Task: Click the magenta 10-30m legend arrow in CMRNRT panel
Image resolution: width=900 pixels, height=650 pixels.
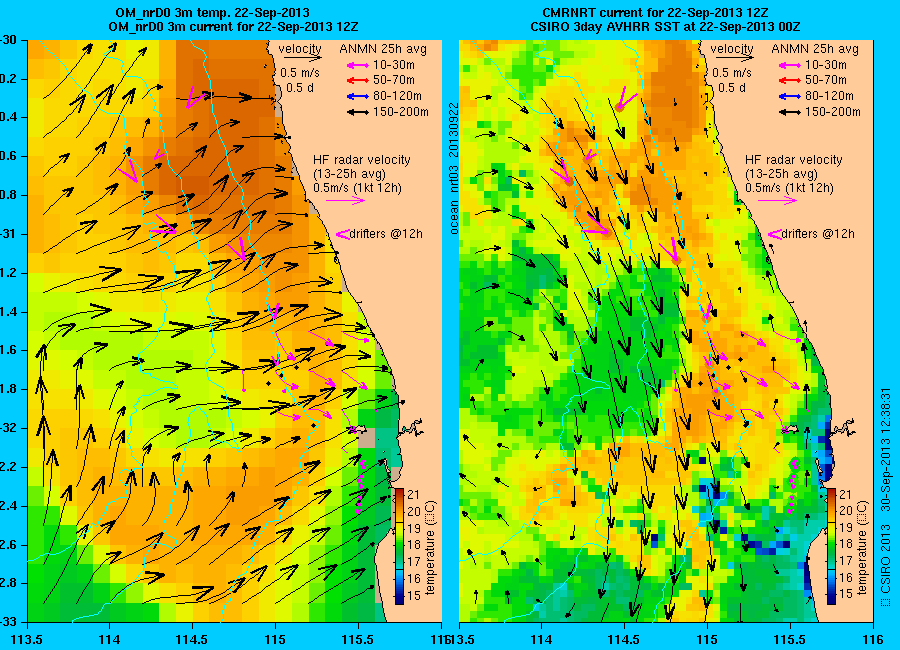Action: click(x=790, y=65)
